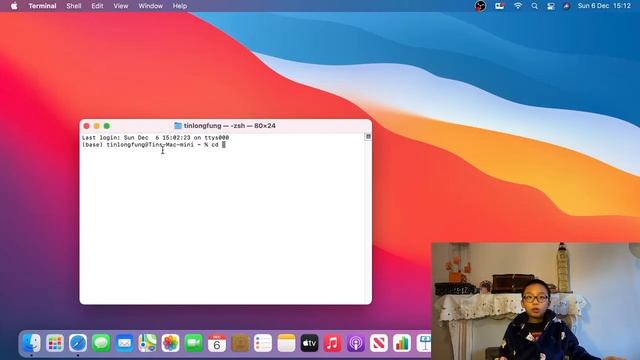Open the Calendar app showing 6
The width and height of the screenshot is (640, 360).
pyautogui.click(x=217, y=343)
